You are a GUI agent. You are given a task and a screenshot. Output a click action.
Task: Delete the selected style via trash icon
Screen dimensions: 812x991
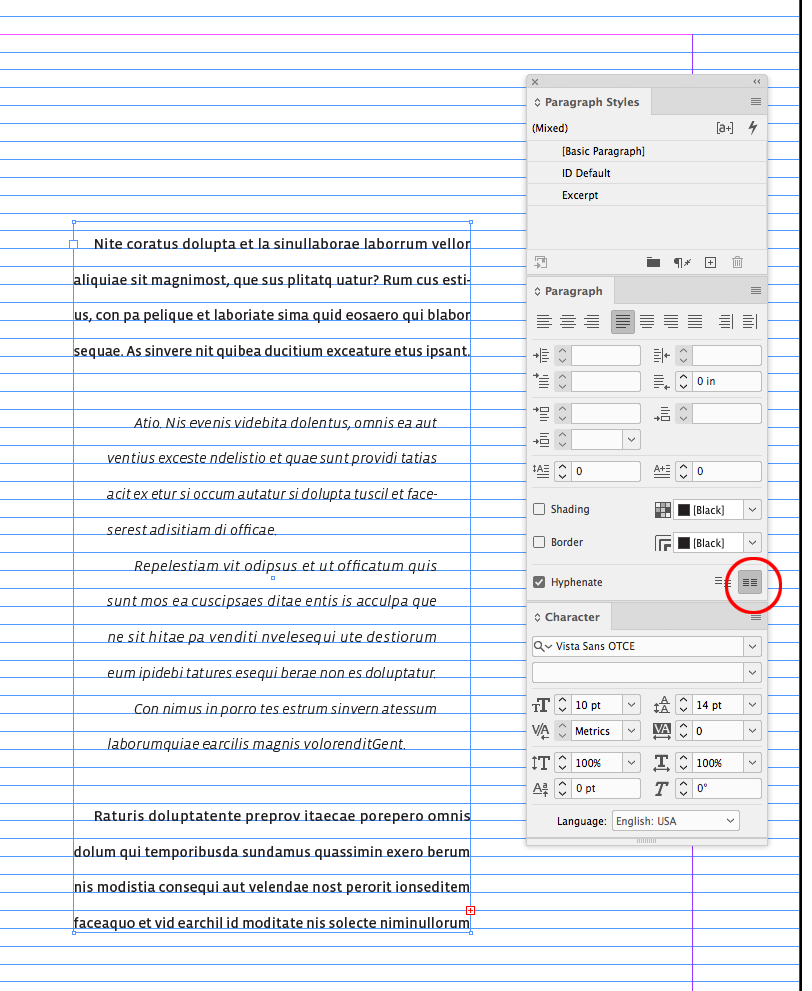pos(736,262)
